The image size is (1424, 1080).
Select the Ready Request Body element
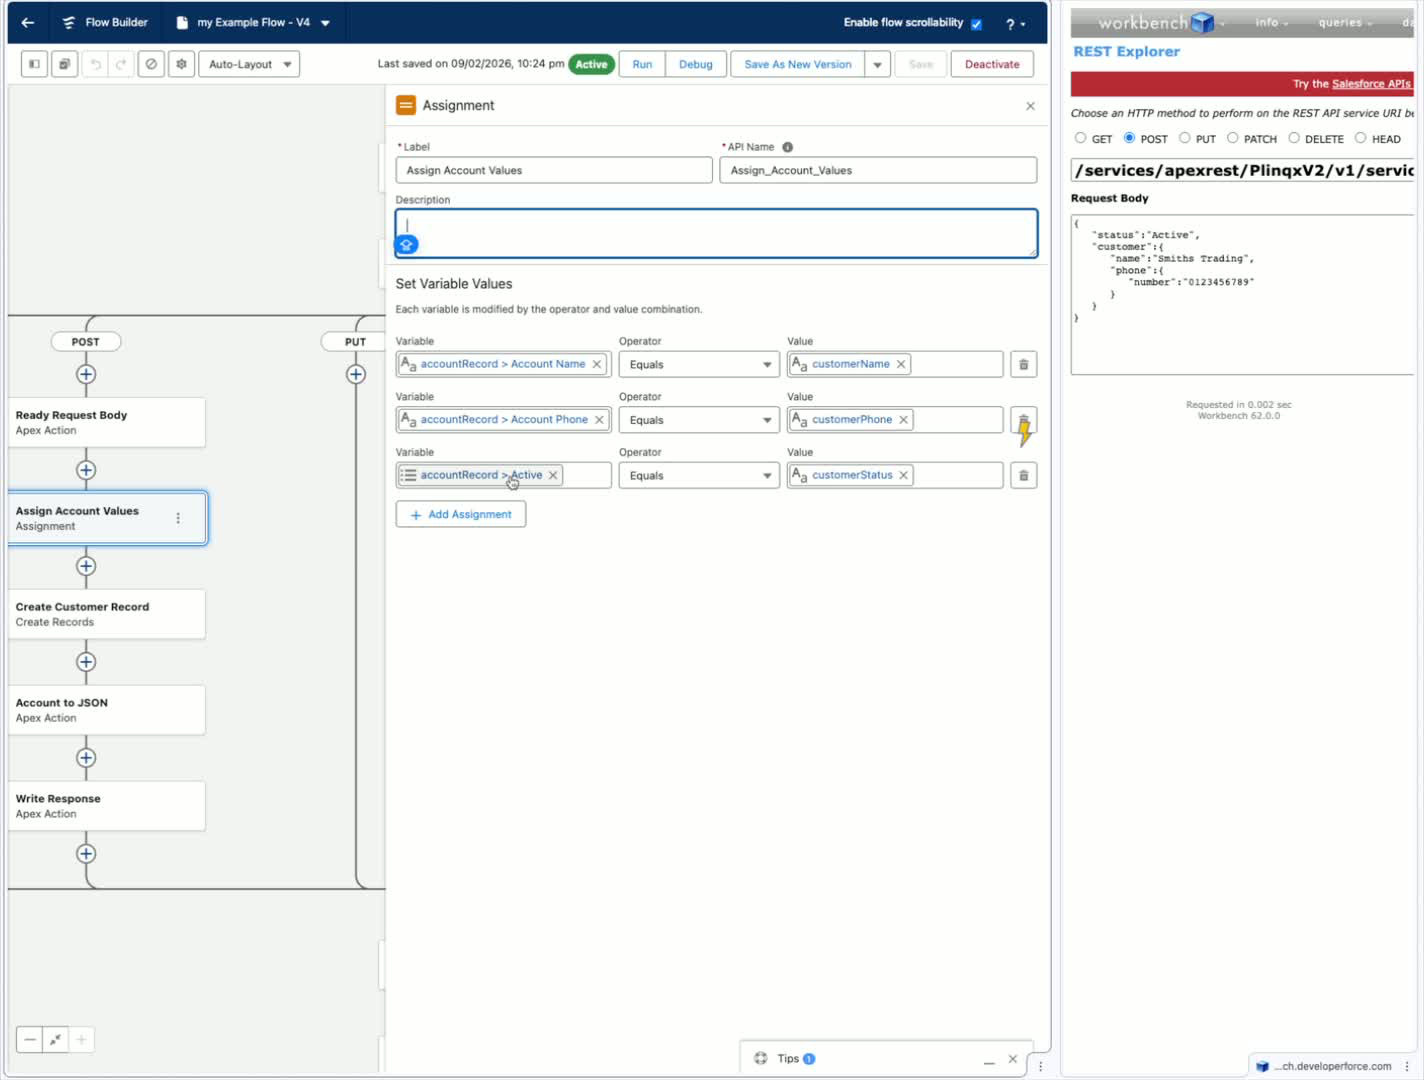coord(106,423)
